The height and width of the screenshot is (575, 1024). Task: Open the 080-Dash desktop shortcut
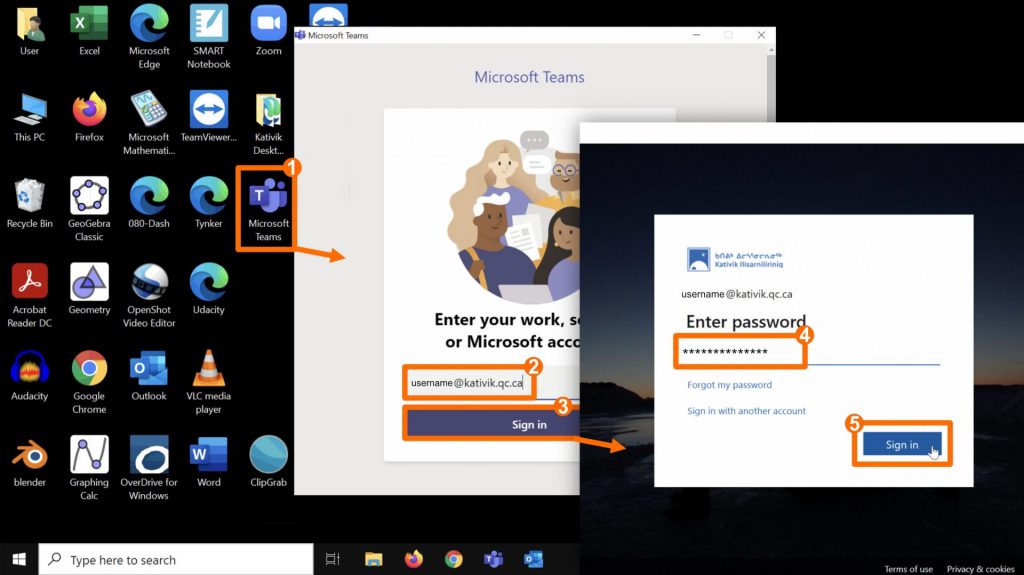tap(149, 203)
